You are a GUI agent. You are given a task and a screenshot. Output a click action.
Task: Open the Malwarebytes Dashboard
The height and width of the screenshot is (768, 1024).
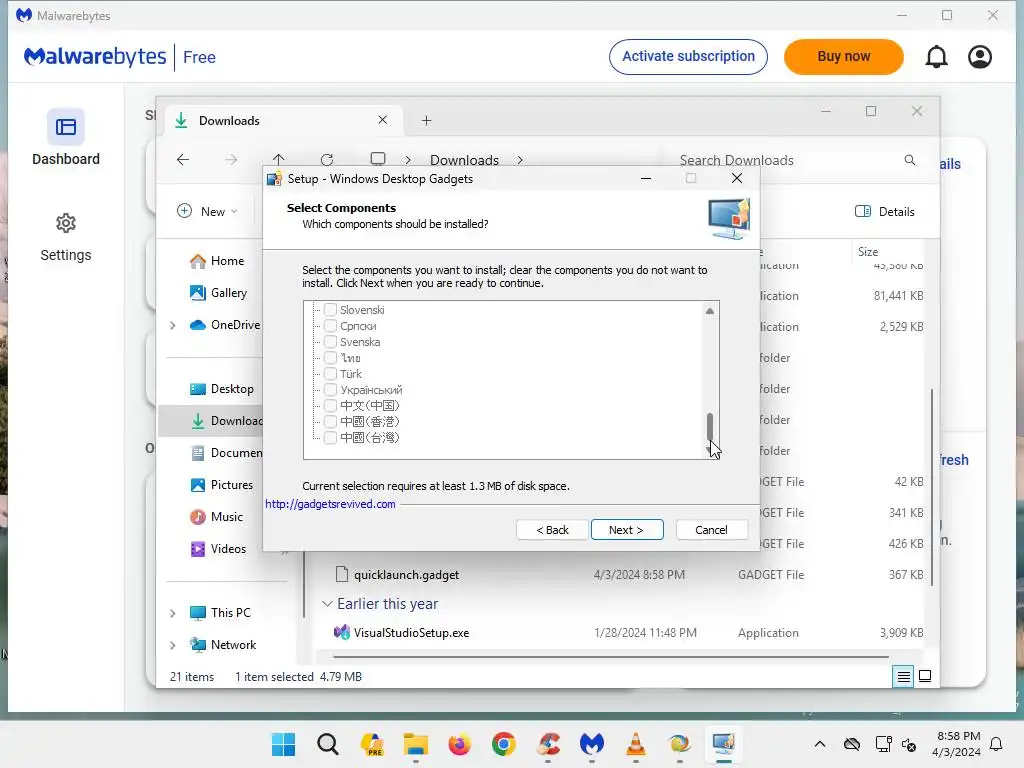66,138
